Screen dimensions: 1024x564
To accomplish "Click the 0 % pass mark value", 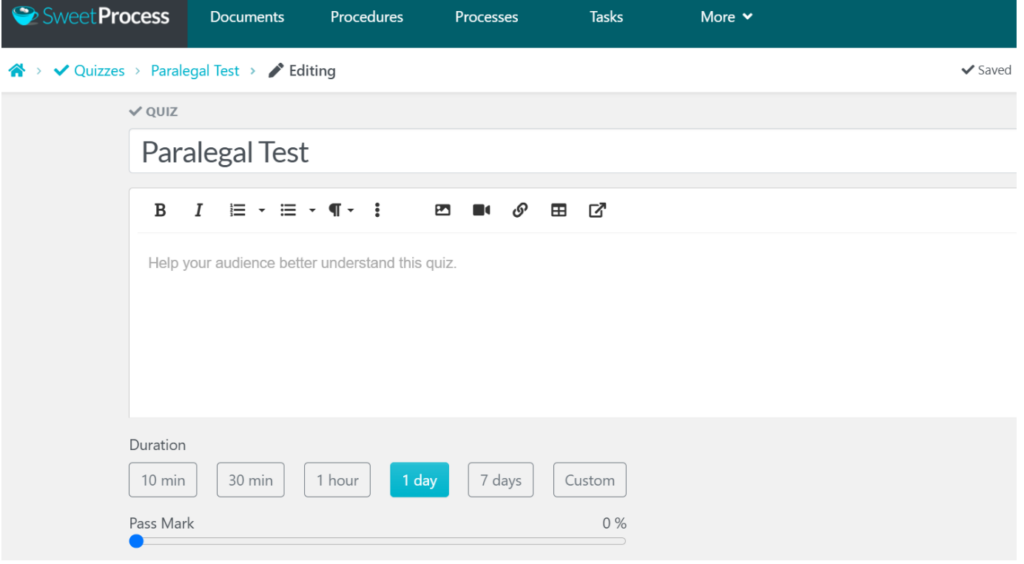I will coord(614,523).
